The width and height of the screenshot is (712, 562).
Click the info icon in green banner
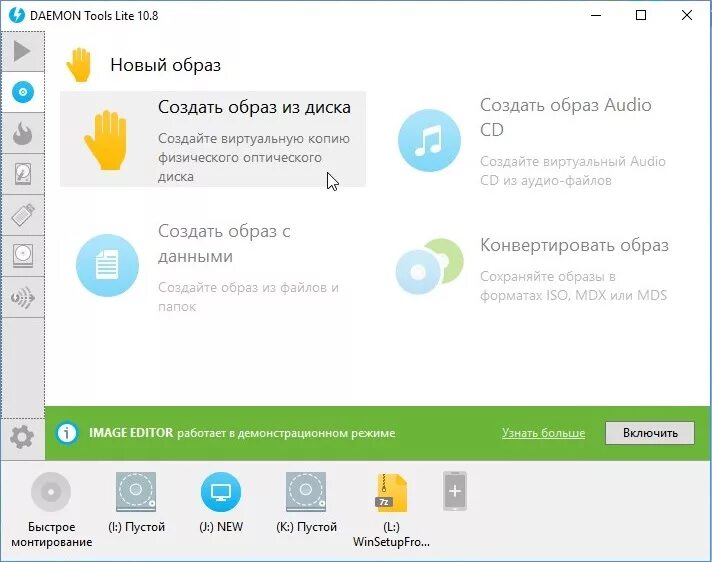click(67, 433)
